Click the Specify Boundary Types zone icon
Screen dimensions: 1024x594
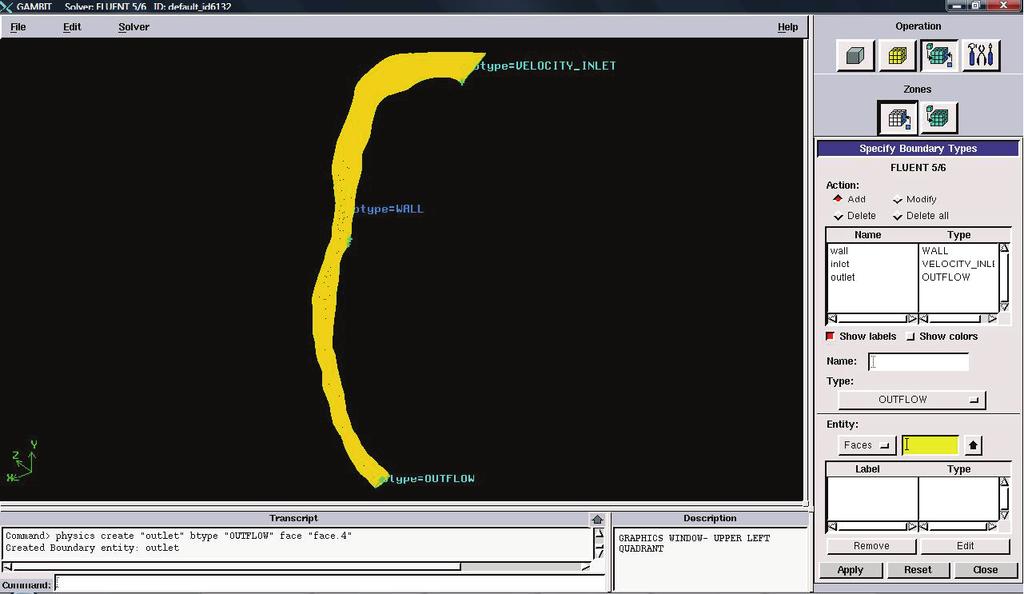pos(897,118)
